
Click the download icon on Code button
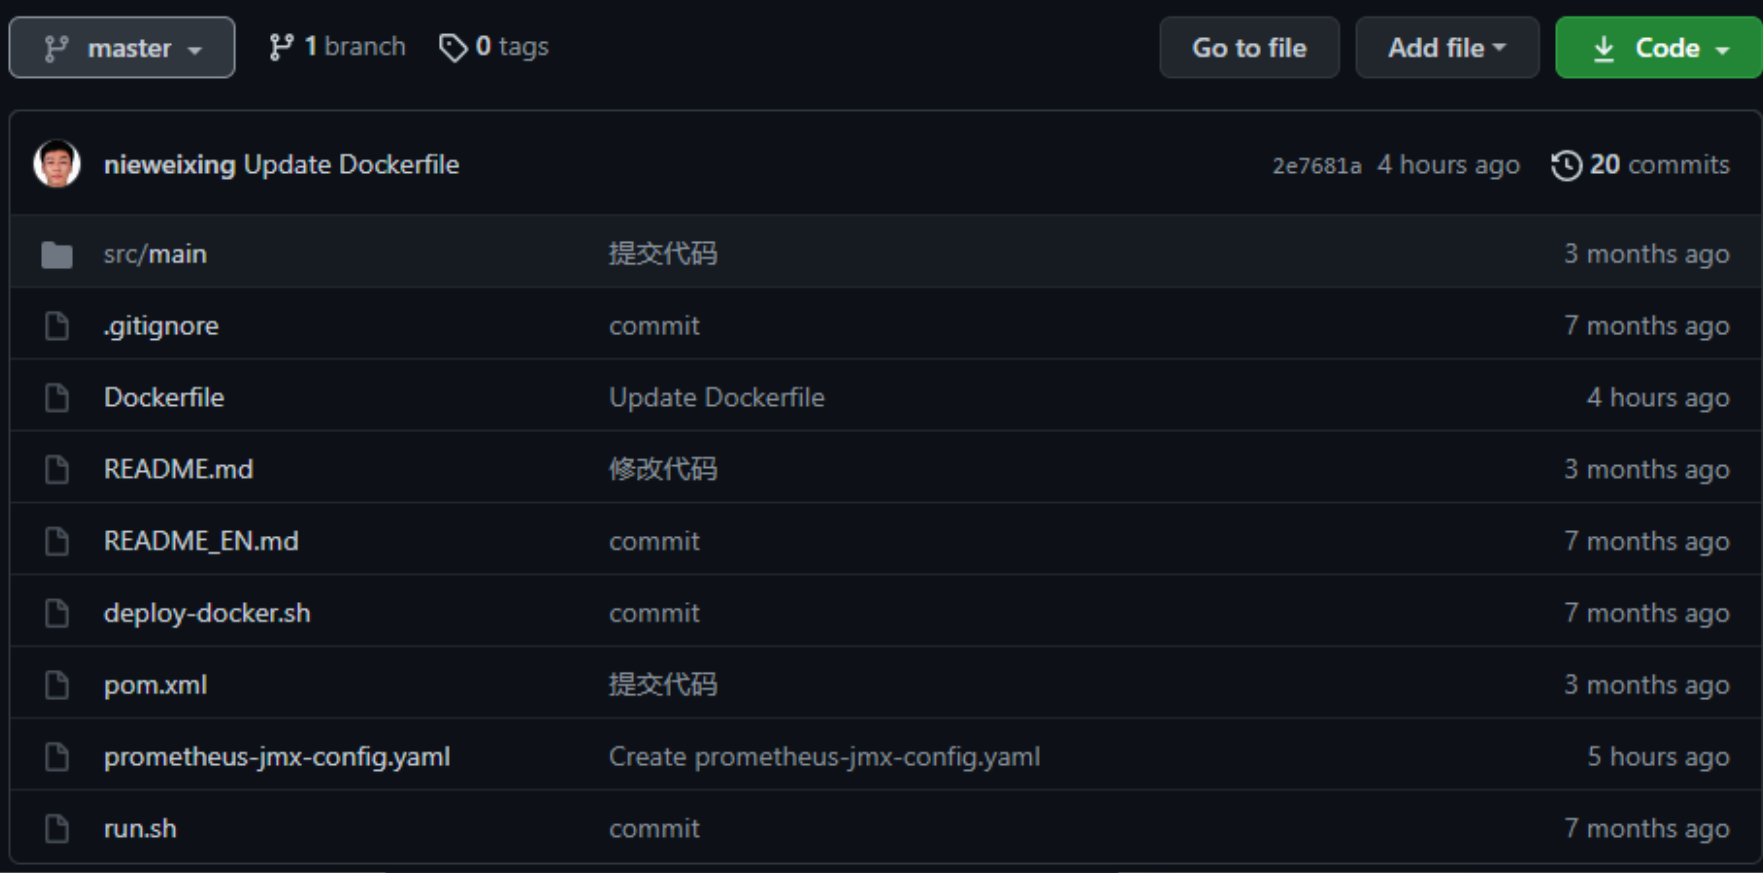click(1604, 48)
